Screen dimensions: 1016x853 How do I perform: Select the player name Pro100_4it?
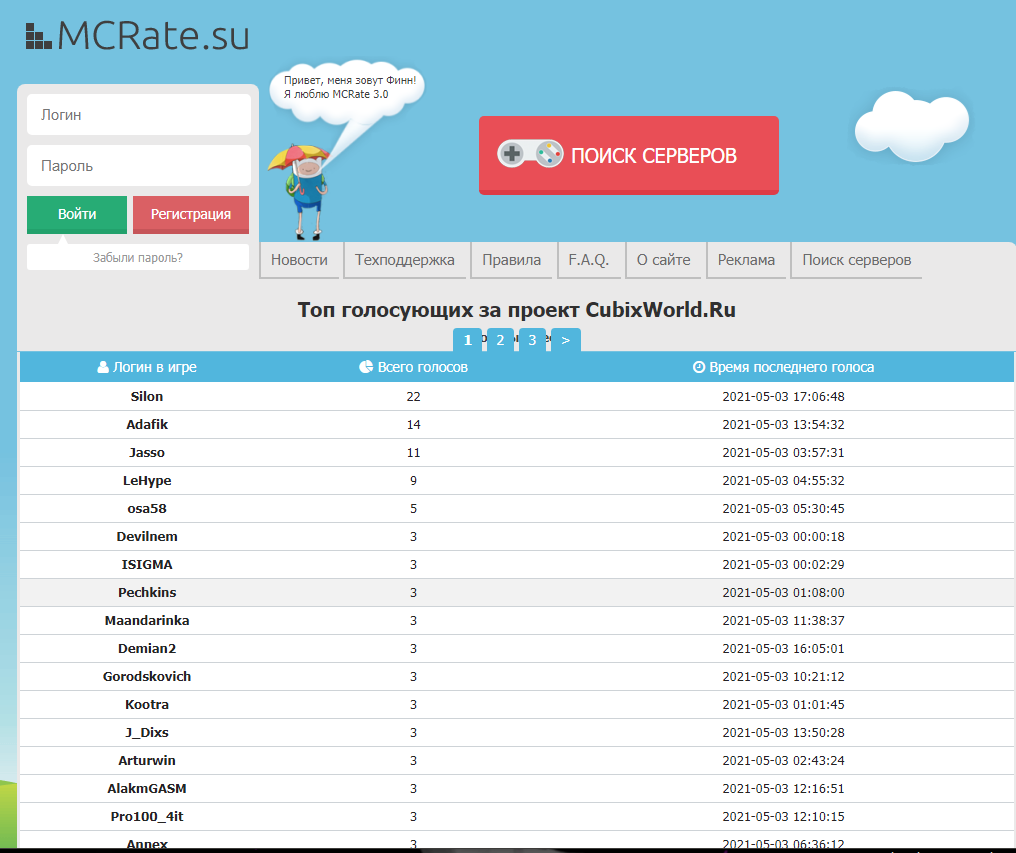(147, 817)
